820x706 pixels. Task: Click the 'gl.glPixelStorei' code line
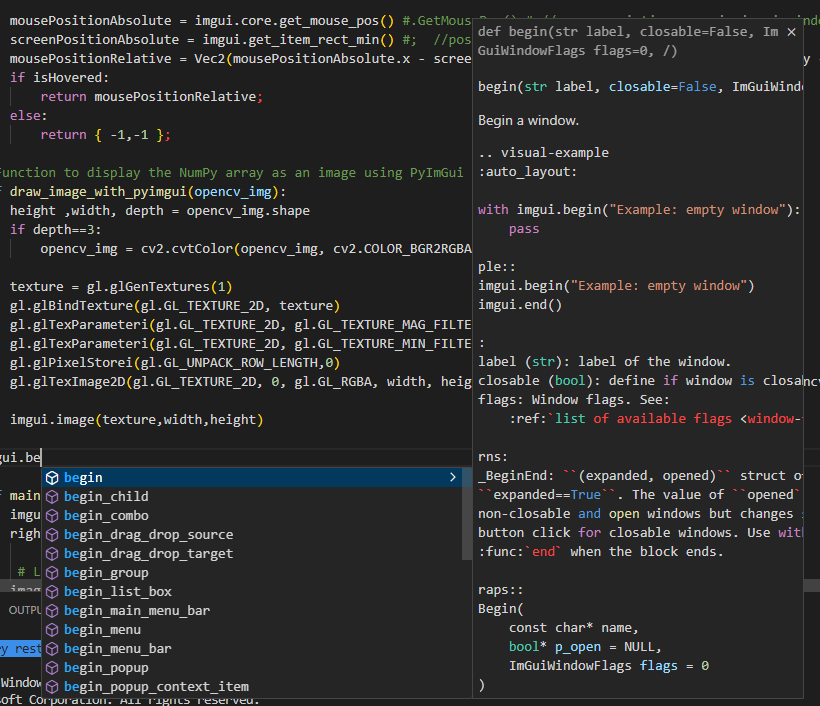[175, 362]
